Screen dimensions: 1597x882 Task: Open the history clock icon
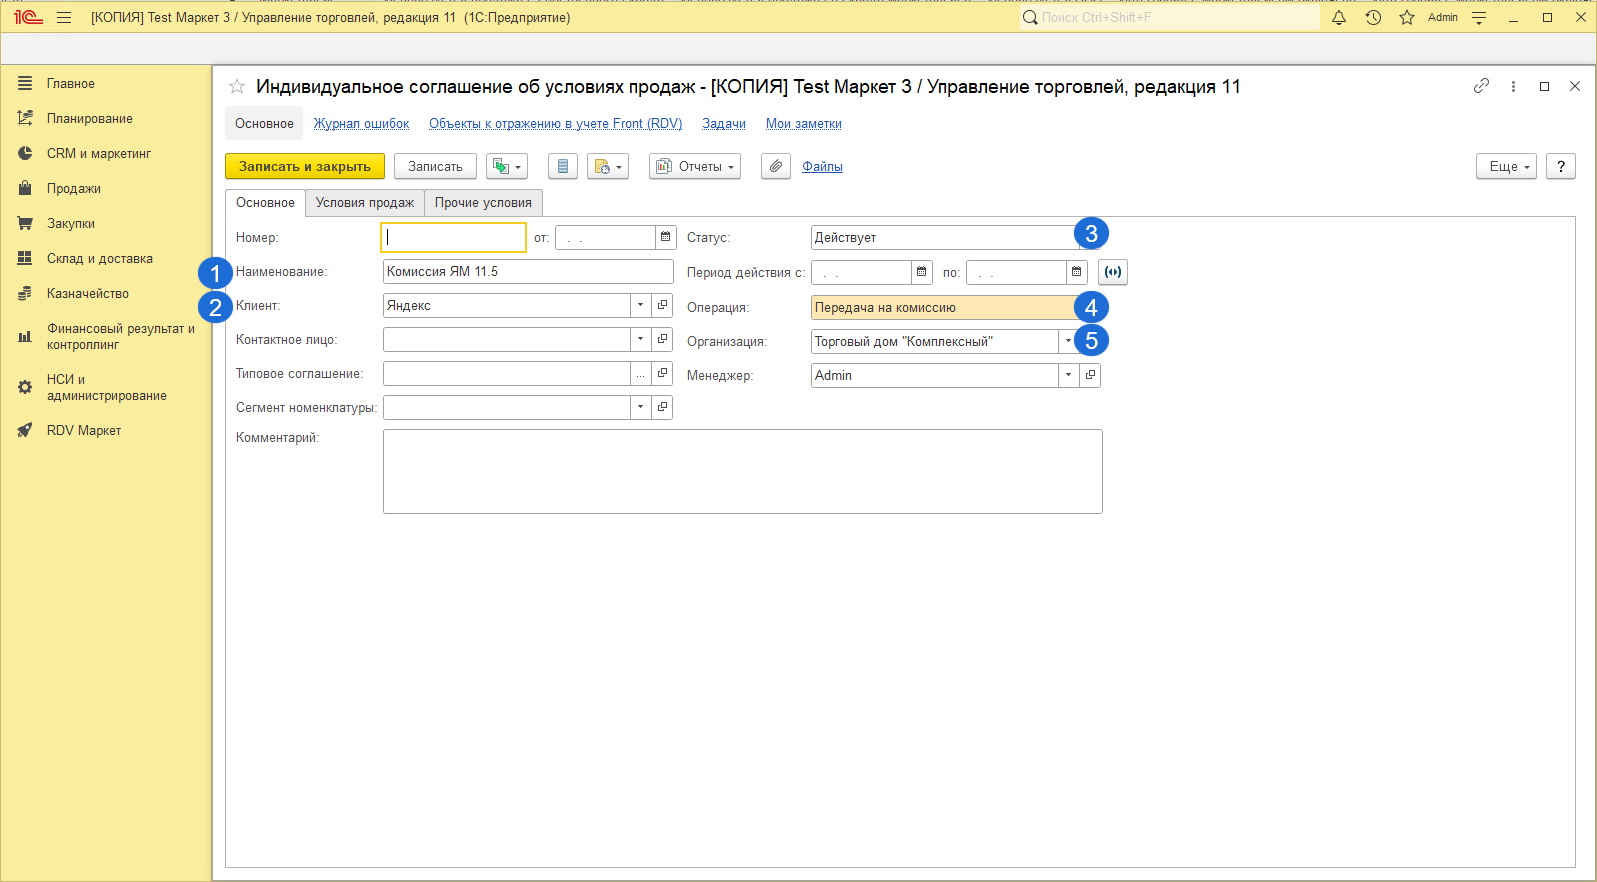(x=1373, y=18)
